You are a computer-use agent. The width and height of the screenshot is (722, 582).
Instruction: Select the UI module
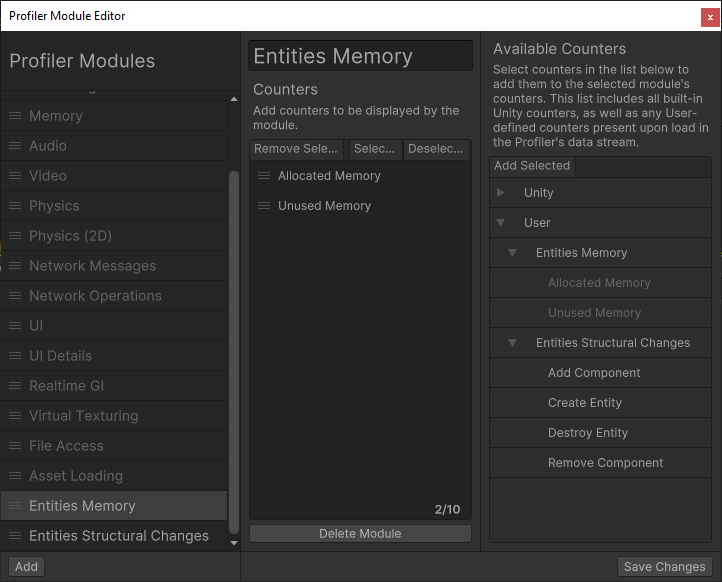(114, 326)
